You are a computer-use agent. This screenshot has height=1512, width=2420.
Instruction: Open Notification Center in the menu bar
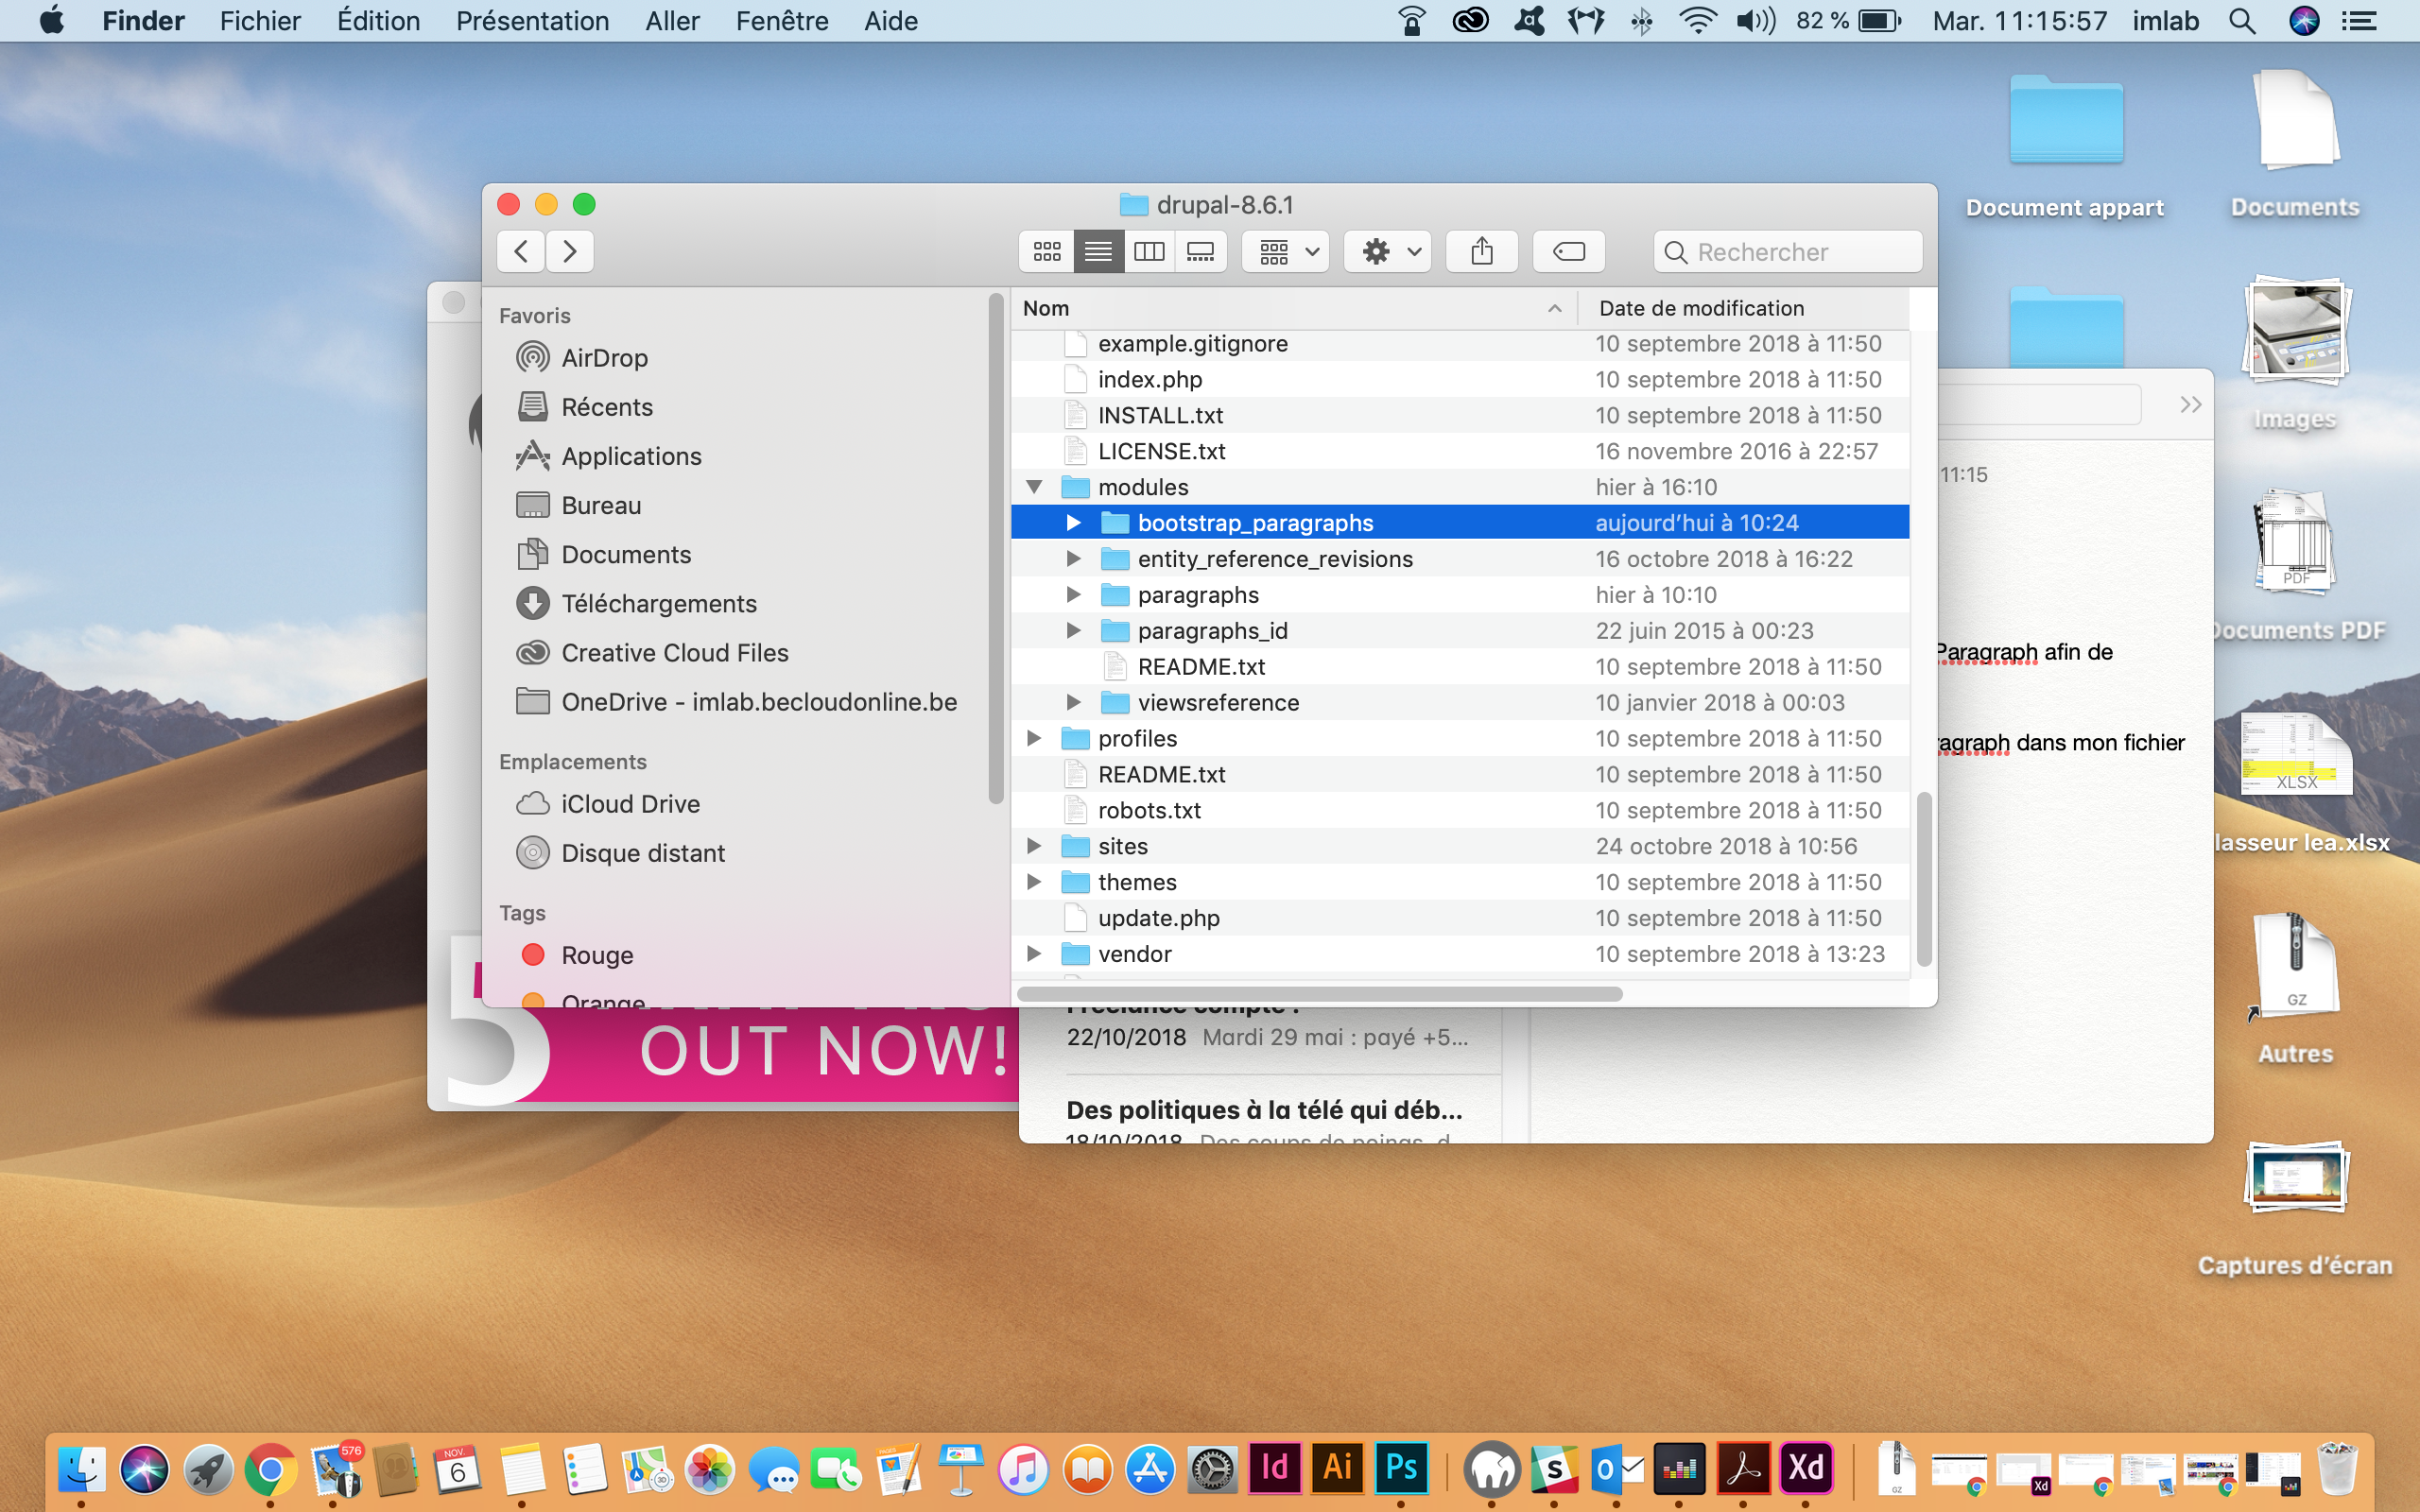[2360, 21]
